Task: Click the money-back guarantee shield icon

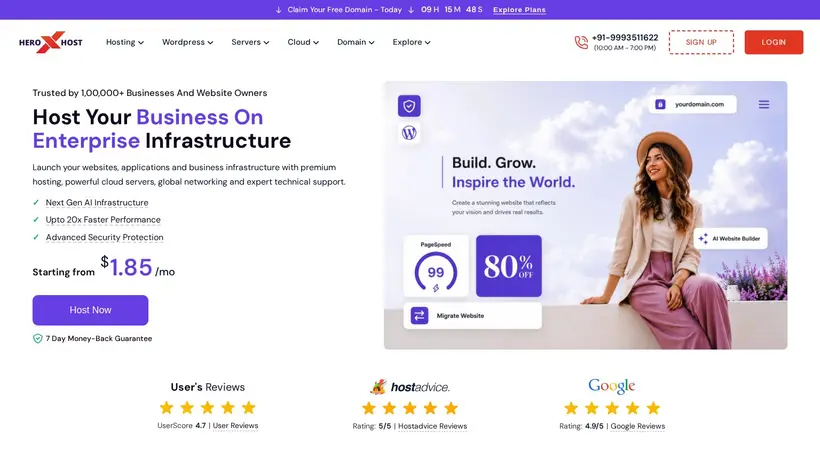Action: (x=38, y=339)
